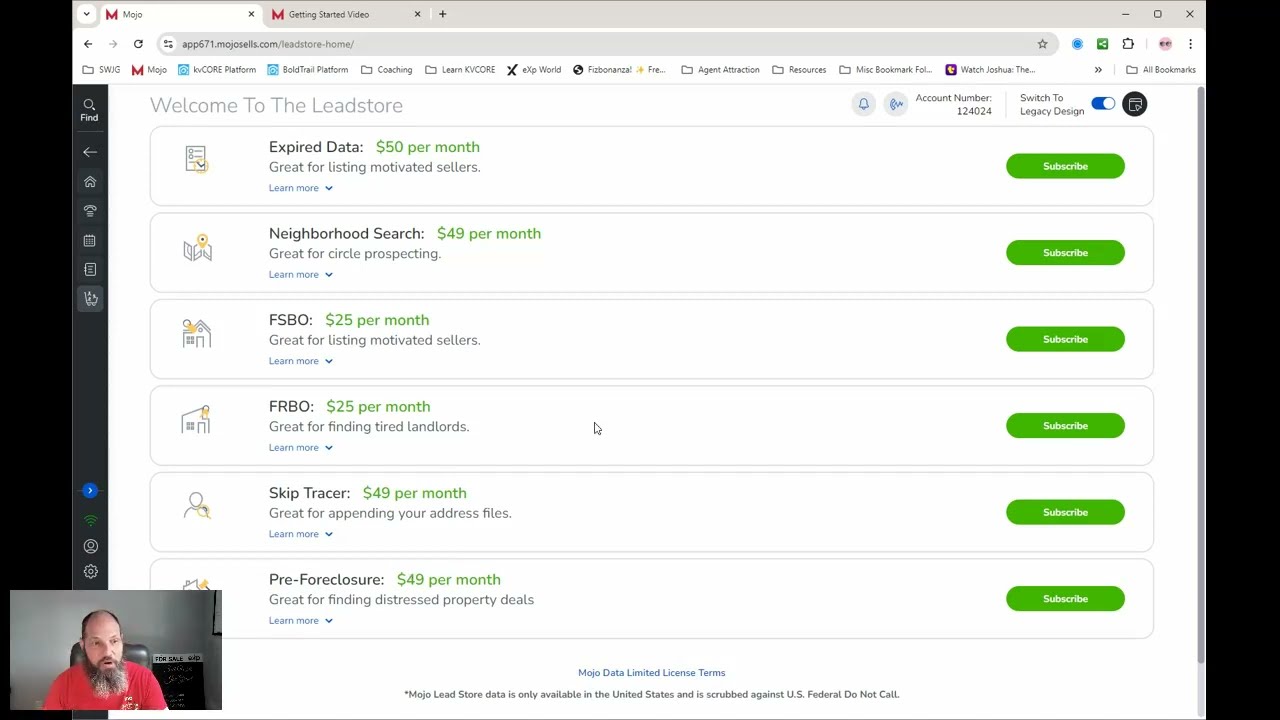Open the Chrome profile avatar

point(1165,44)
